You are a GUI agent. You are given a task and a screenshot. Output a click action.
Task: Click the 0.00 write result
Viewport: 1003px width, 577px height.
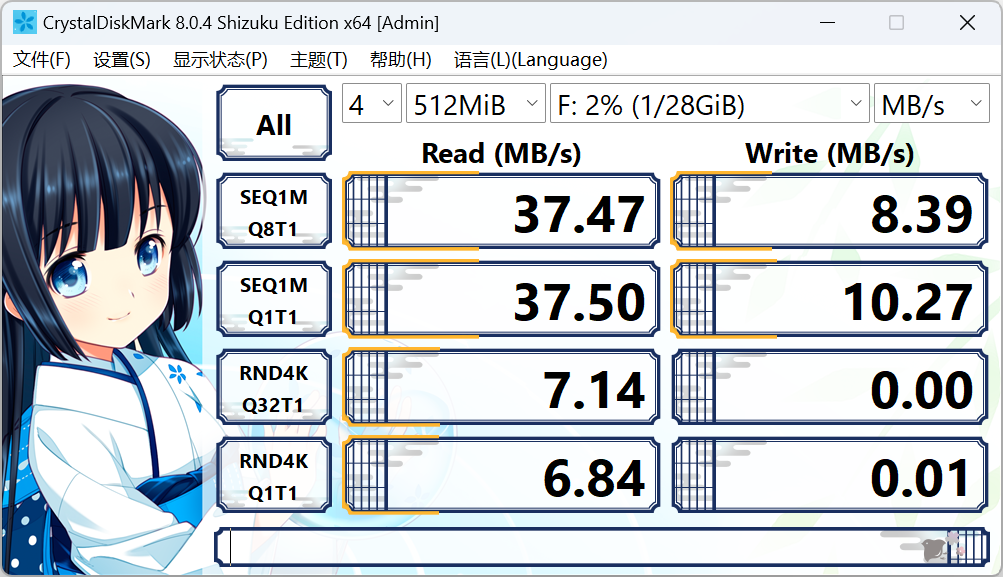coord(830,388)
